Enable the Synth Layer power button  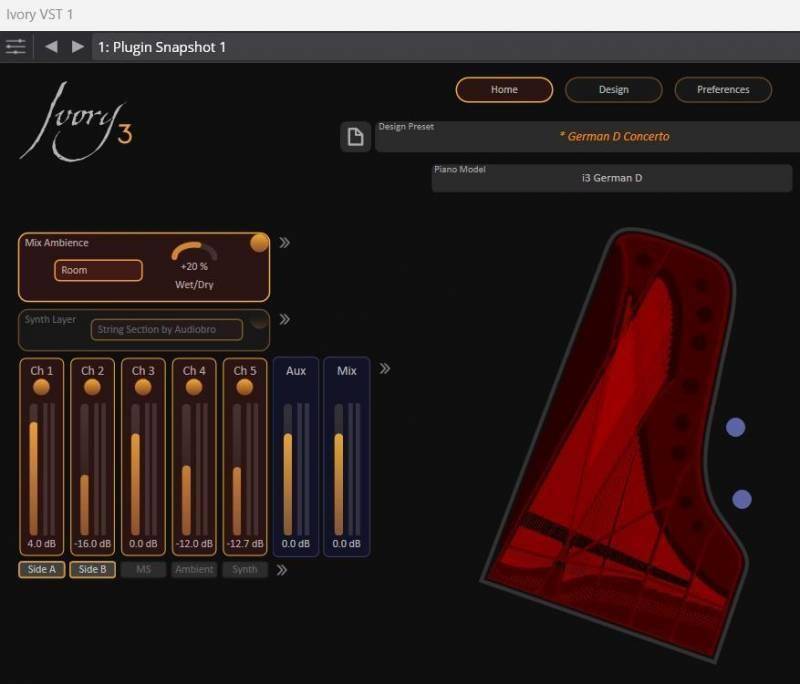point(259,321)
